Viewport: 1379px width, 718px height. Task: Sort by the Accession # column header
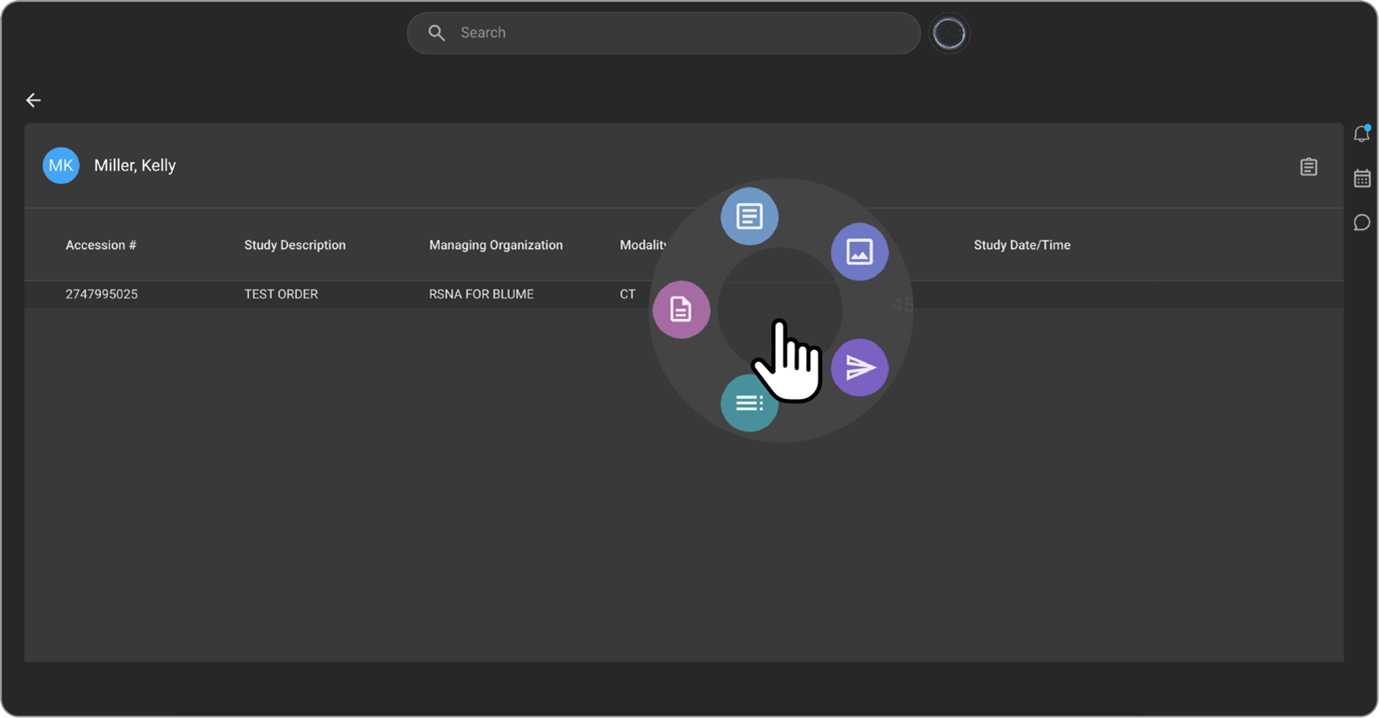[101, 245]
